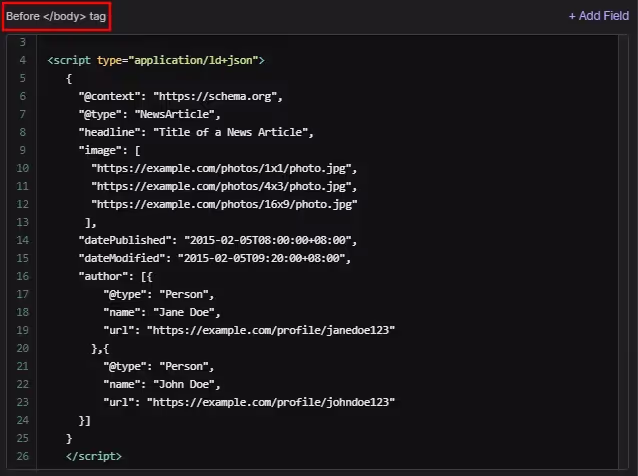638x476 pixels.
Task: Click the script type opening tag line
Action: tap(156, 60)
